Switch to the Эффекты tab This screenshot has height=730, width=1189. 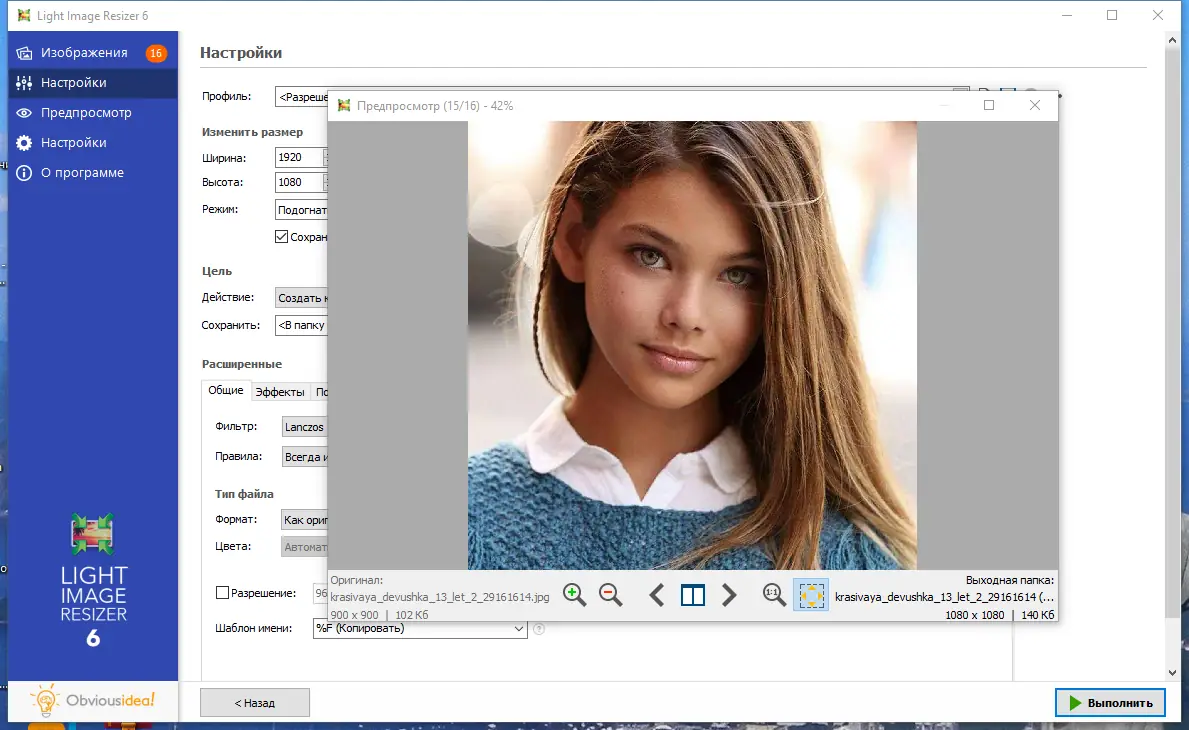point(283,391)
